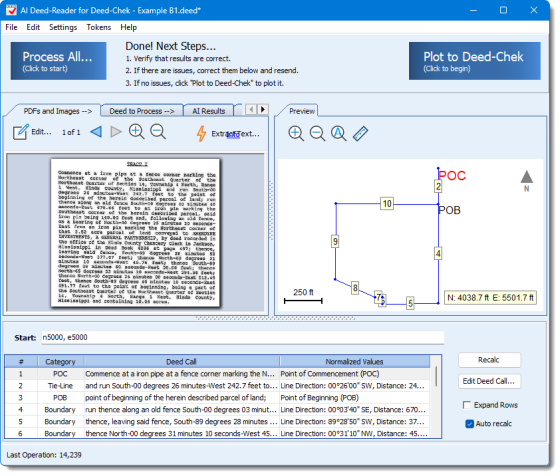Click the Normalized Values column header
Viewport: 560px width, 476px height.
pyautogui.click(x=355, y=362)
